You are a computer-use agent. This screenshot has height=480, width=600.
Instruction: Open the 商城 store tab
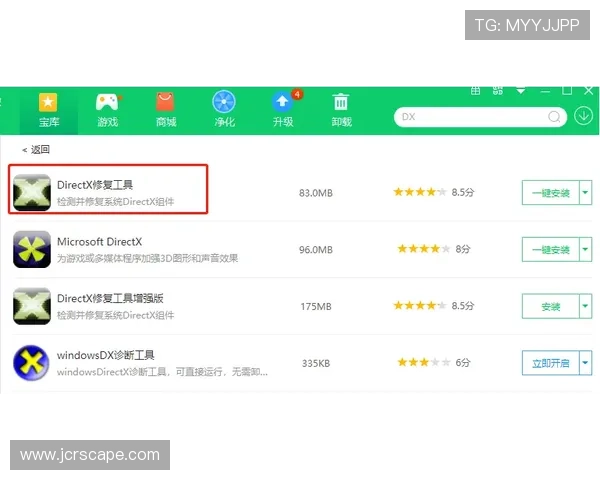point(166,110)
